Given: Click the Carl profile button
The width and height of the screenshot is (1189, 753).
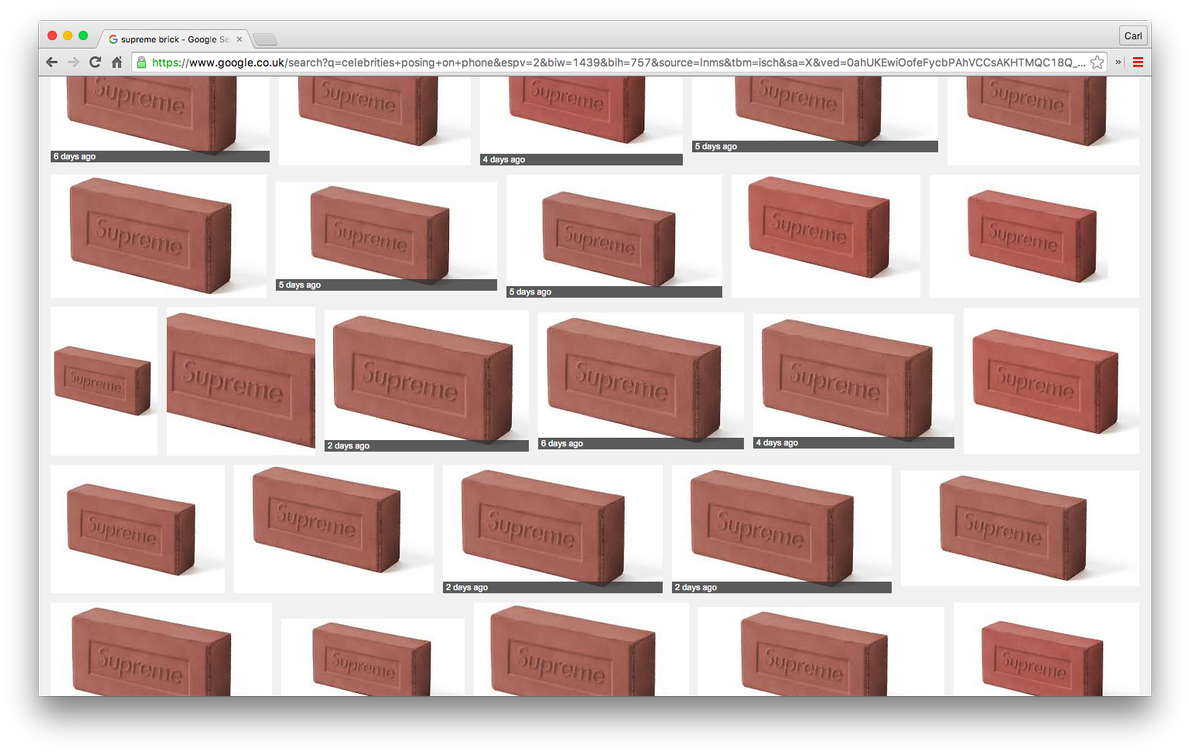Looking at the screenshot, I should pyautogui.click(x=1132, y=35).
